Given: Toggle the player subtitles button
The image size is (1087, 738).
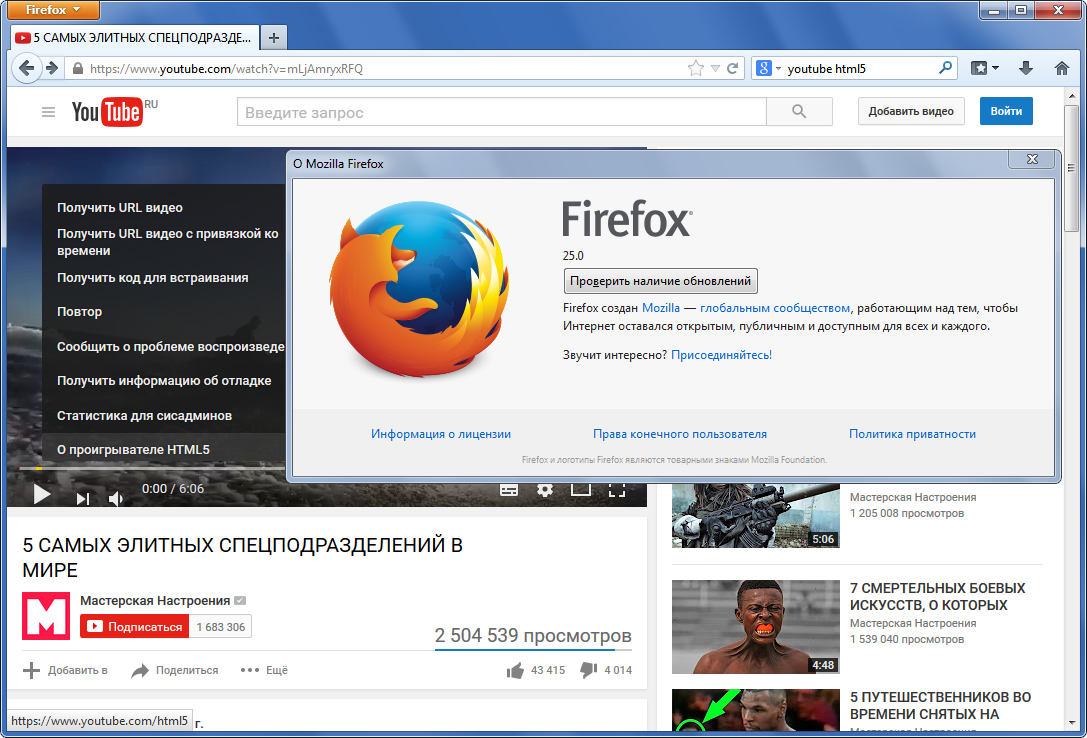Looking at the screenshot, I should point(509,490).
